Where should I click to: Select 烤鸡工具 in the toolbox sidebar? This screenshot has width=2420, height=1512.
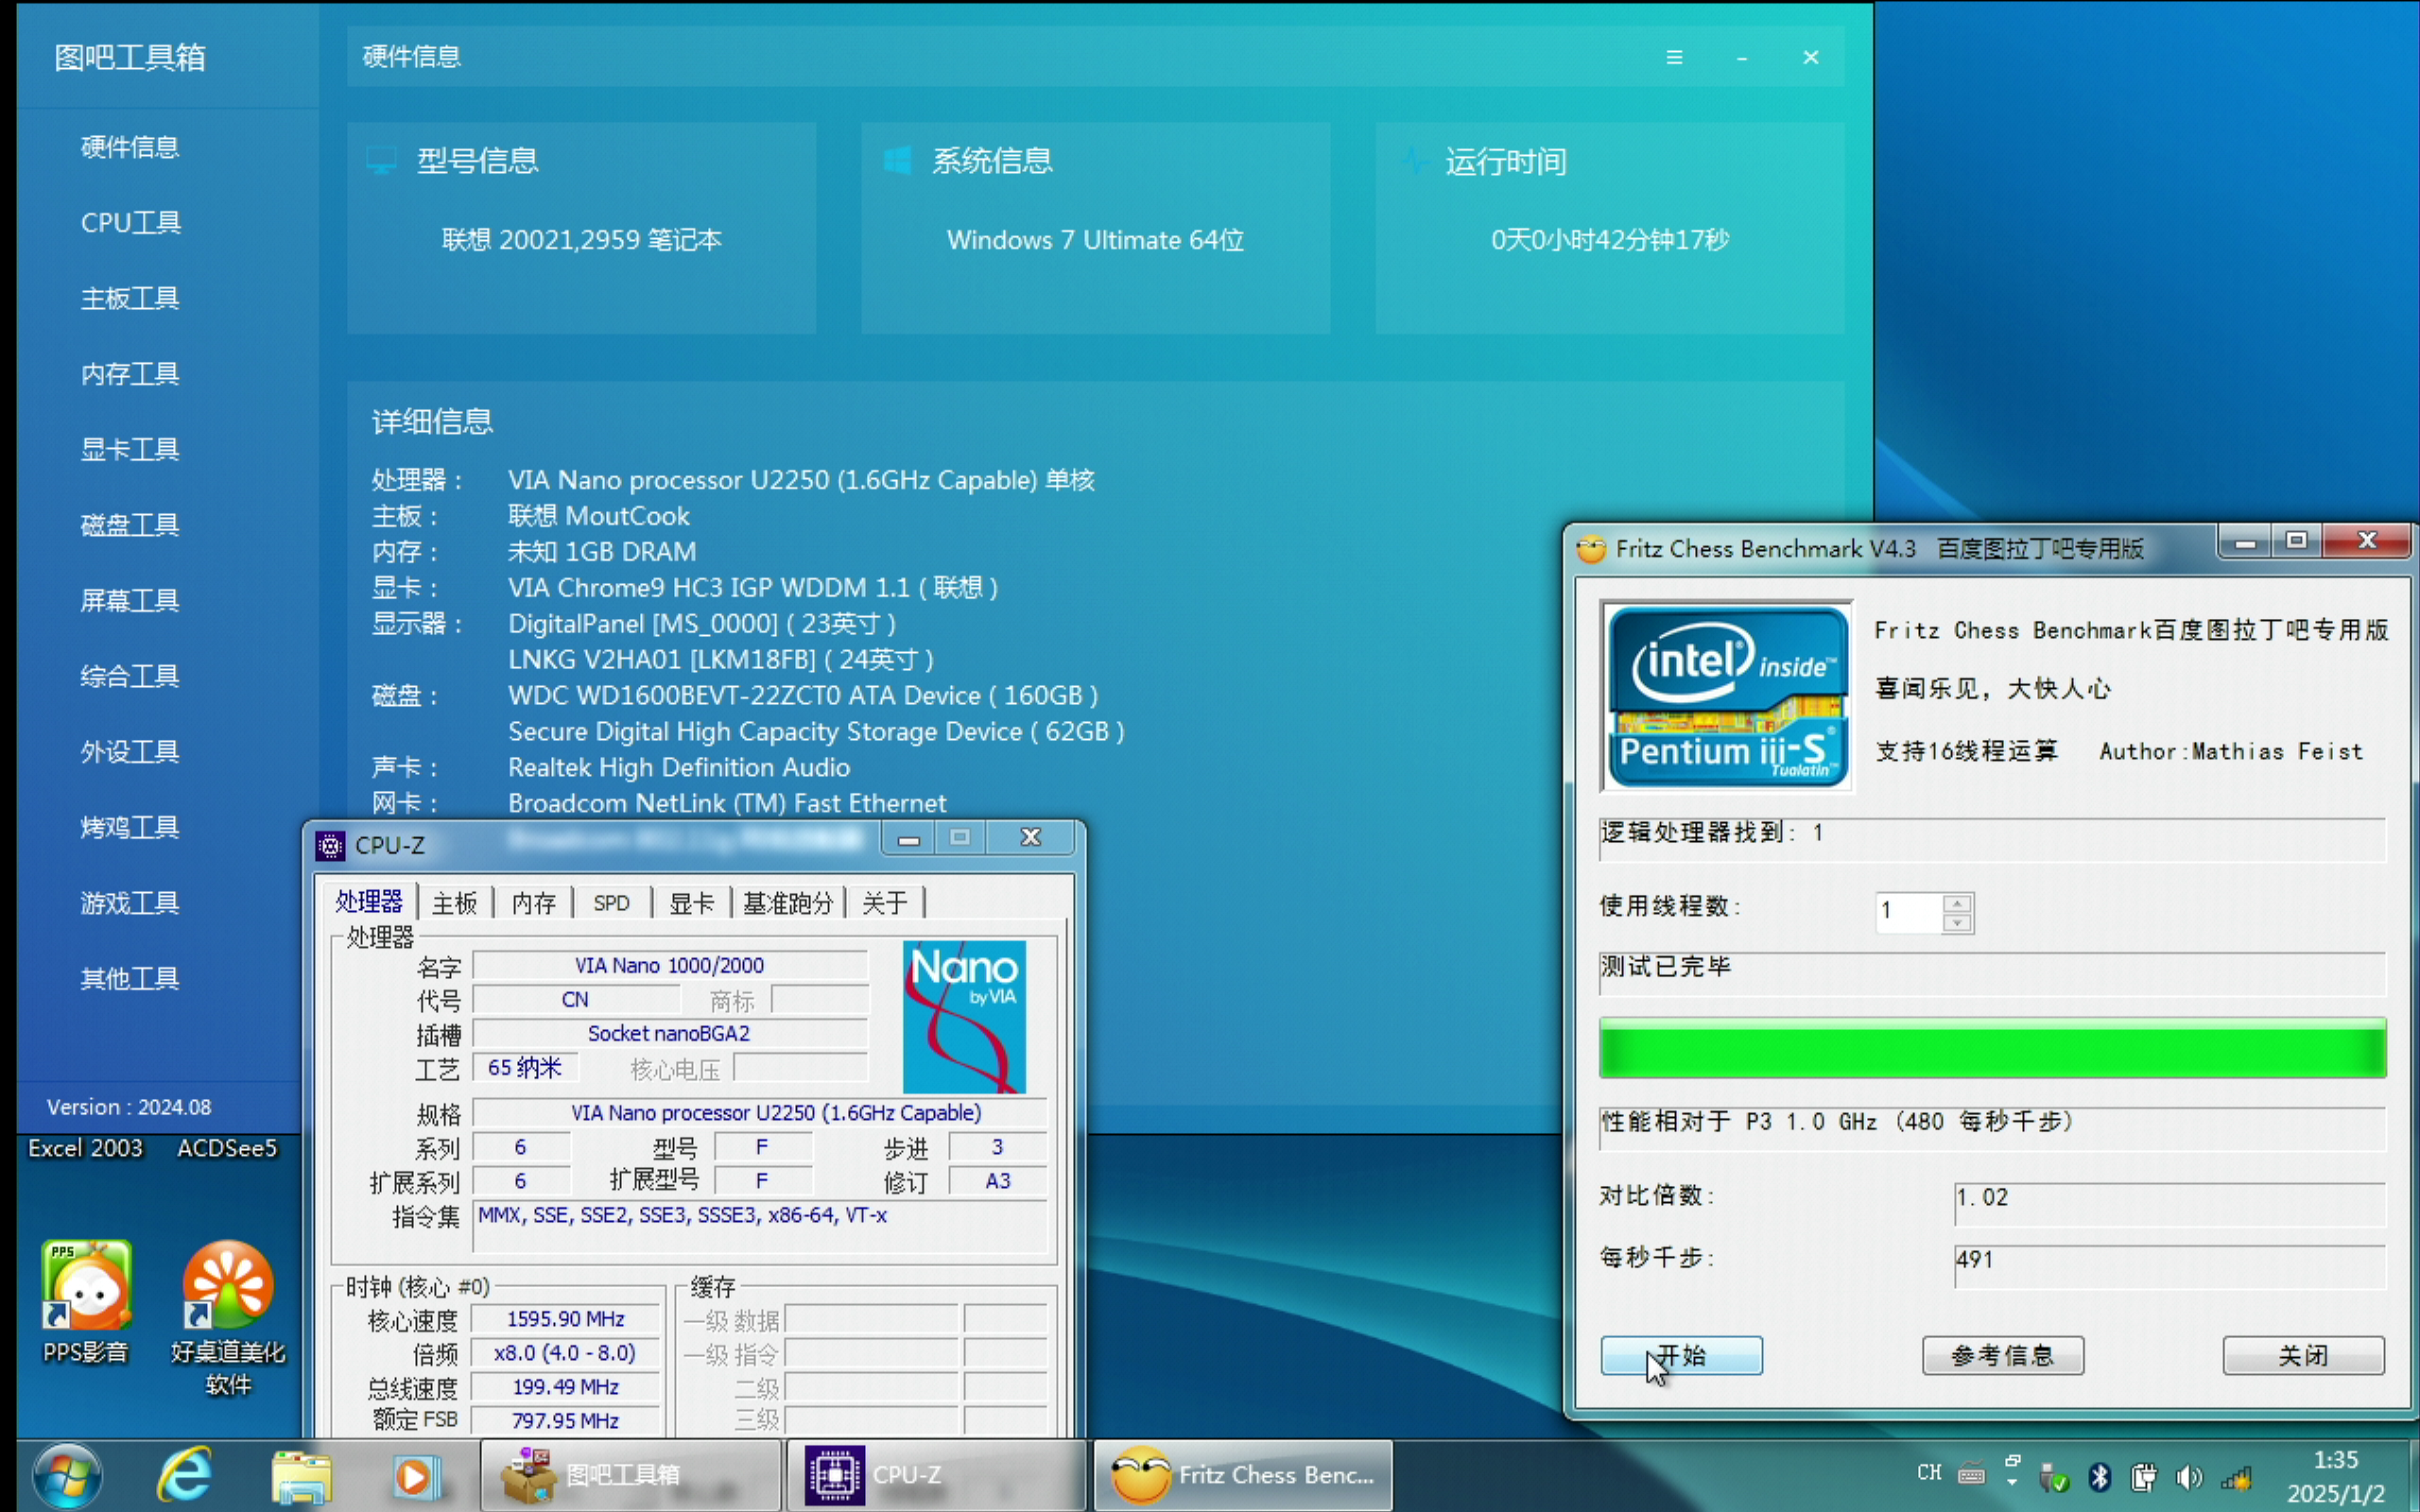(130, 827)
